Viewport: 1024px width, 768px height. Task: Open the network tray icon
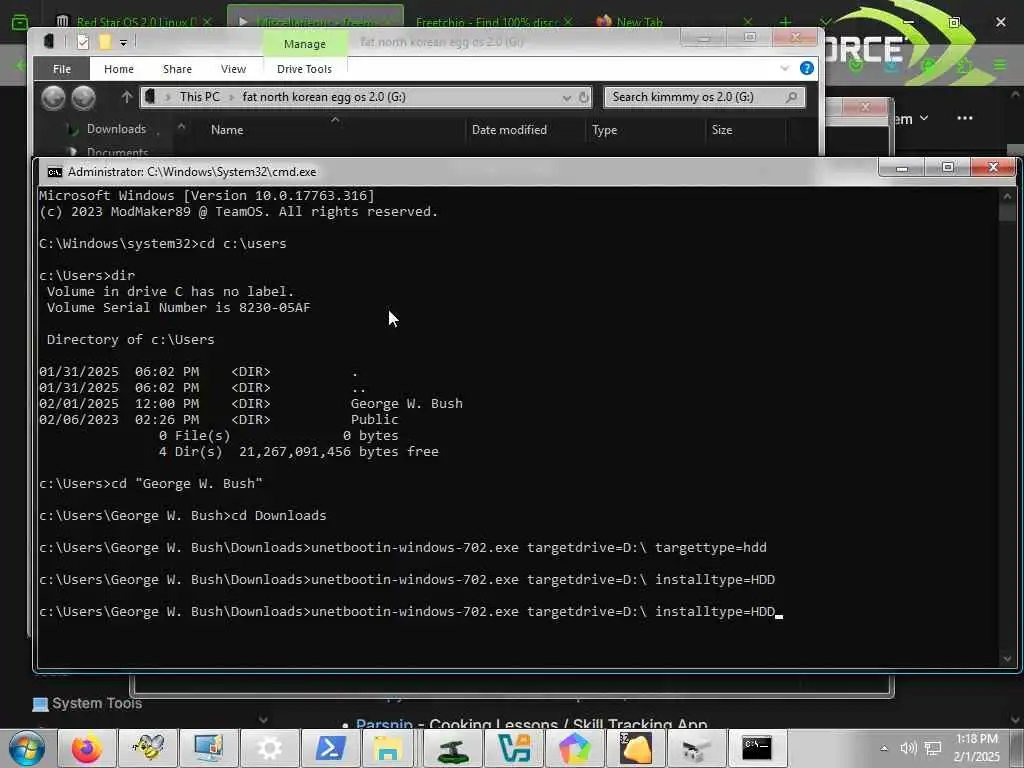(x=933, y=748)
